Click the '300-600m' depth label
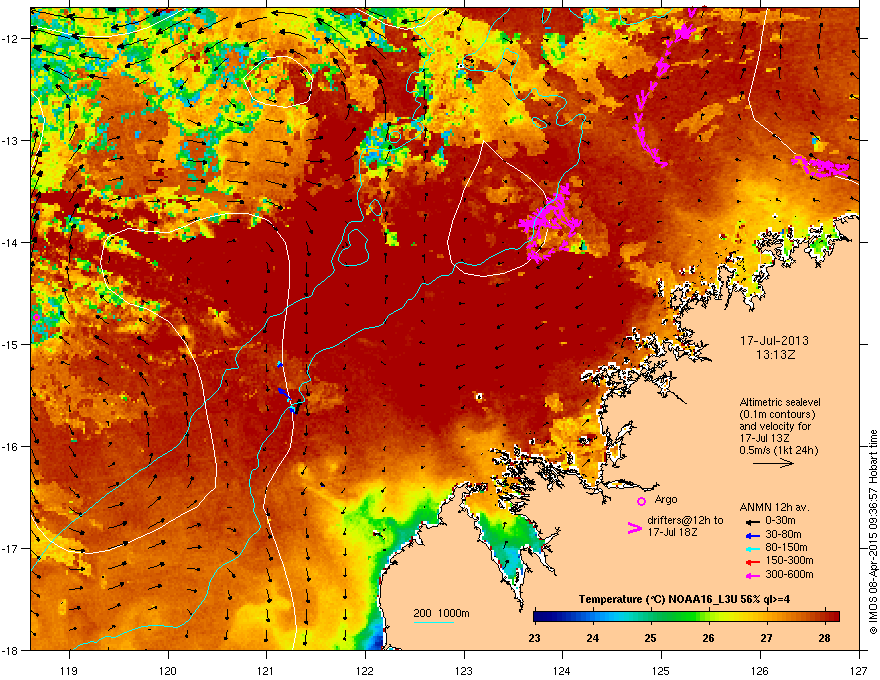The image size is (880, 680). click(790, 574)
